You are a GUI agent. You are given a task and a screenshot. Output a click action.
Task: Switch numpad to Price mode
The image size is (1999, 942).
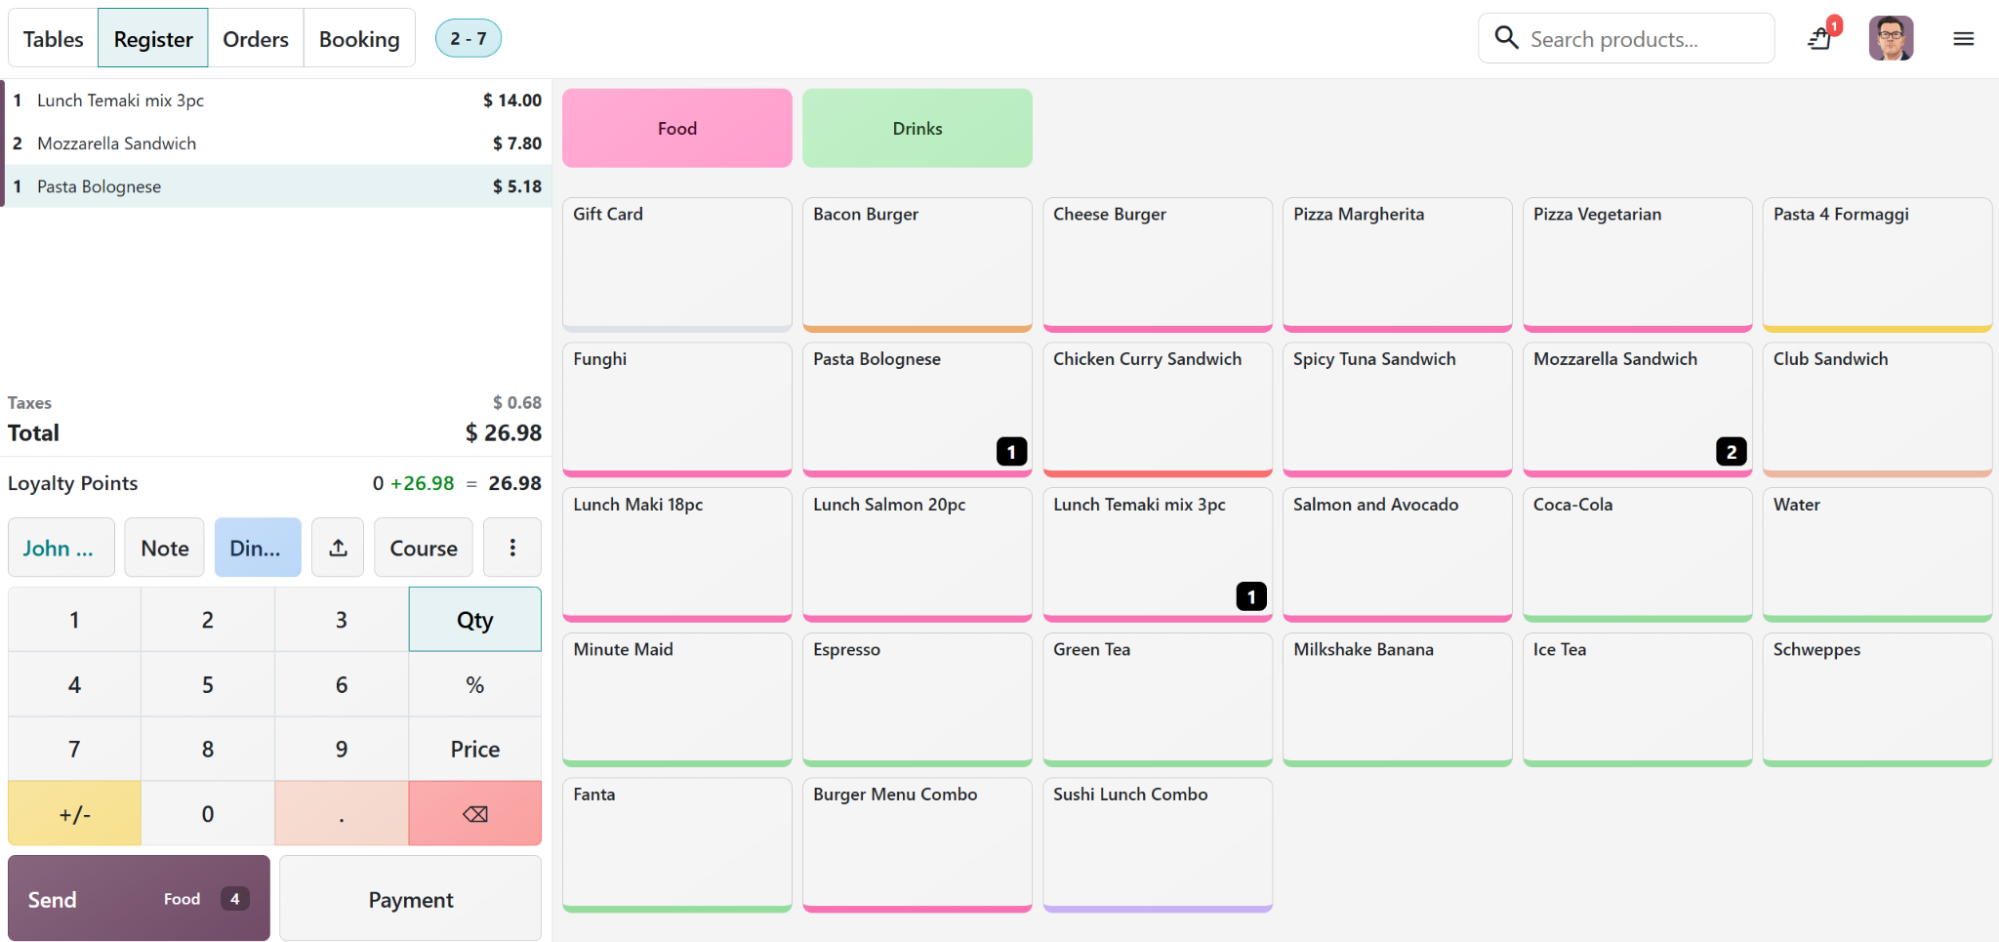click(x=475, y=749)
